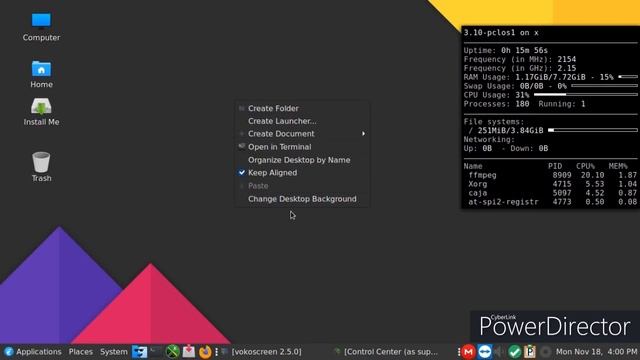Click the ffmpeg process row
The image size is (640, 360).
tap(552, 175)
